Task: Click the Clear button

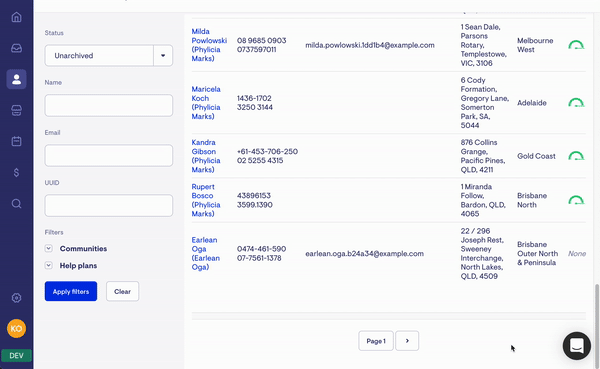Action: click(x=122, y=291)
